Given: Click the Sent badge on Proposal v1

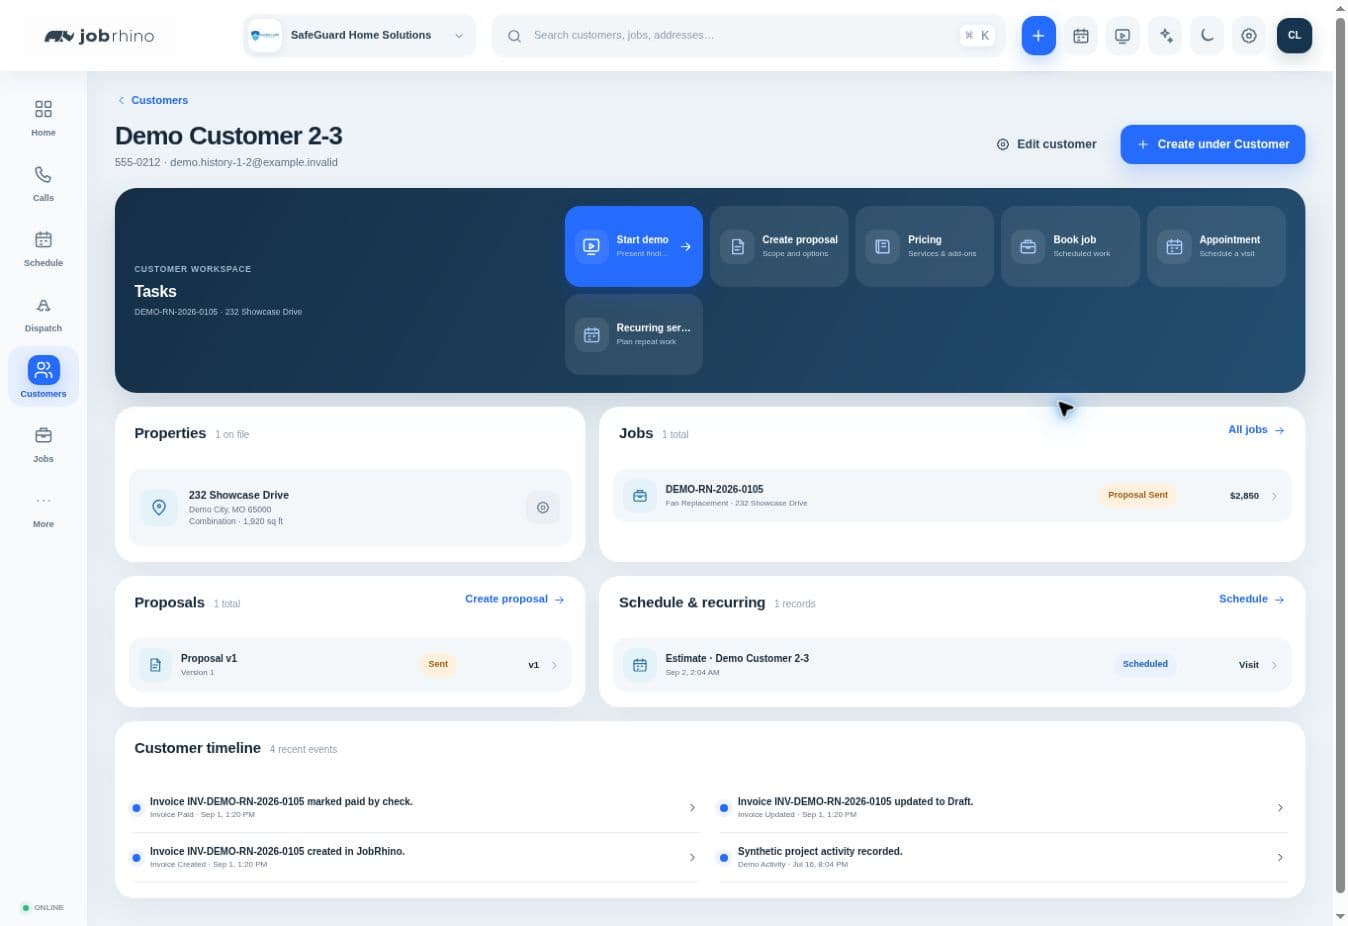Looking at the screenshot, I should click(438, 664).
